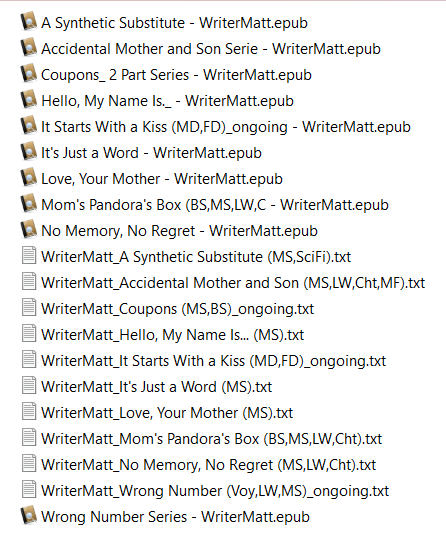This screenshot has width=446, height=539.
Task: Select the epub icon for Coupons_ 2 Part Series
Action: [x=29, y=73]
